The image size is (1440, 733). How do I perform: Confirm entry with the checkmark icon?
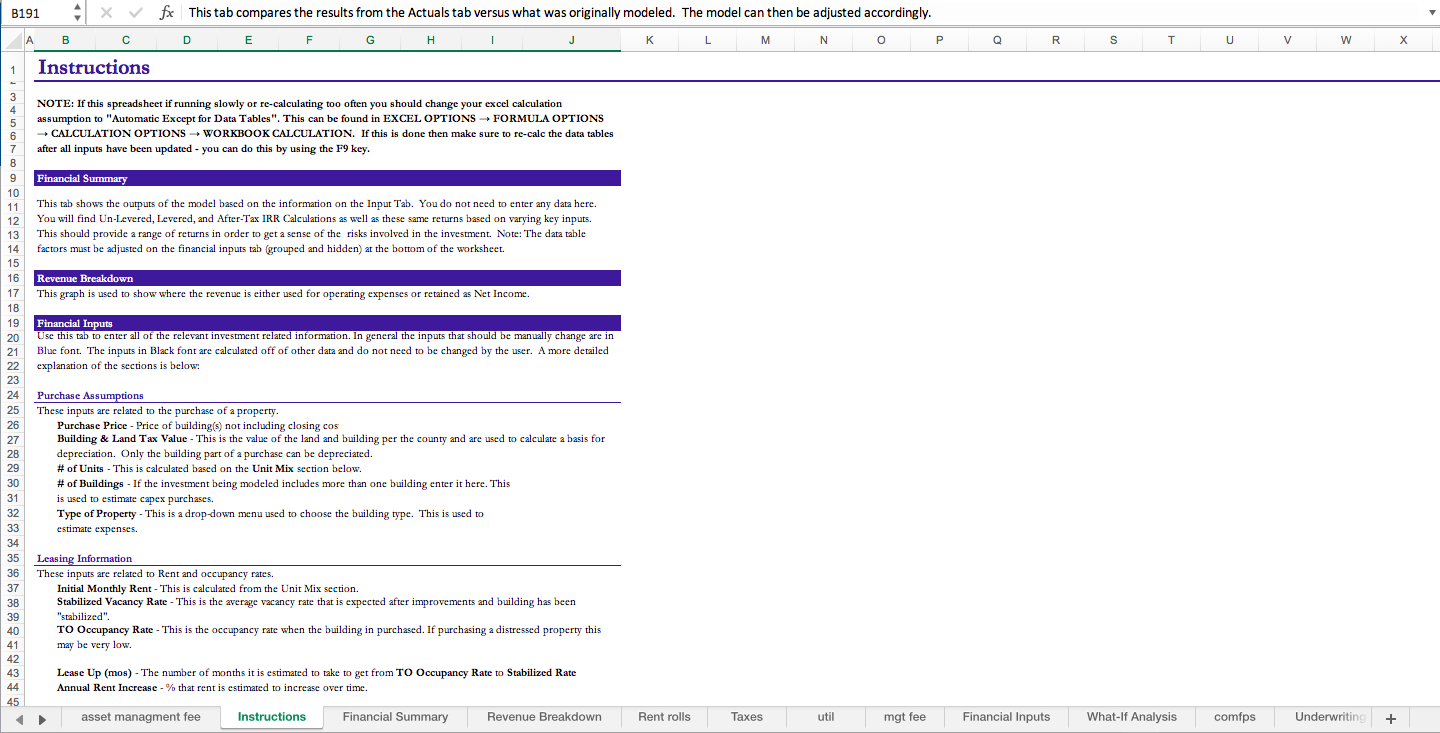click(x=135, y=12)
